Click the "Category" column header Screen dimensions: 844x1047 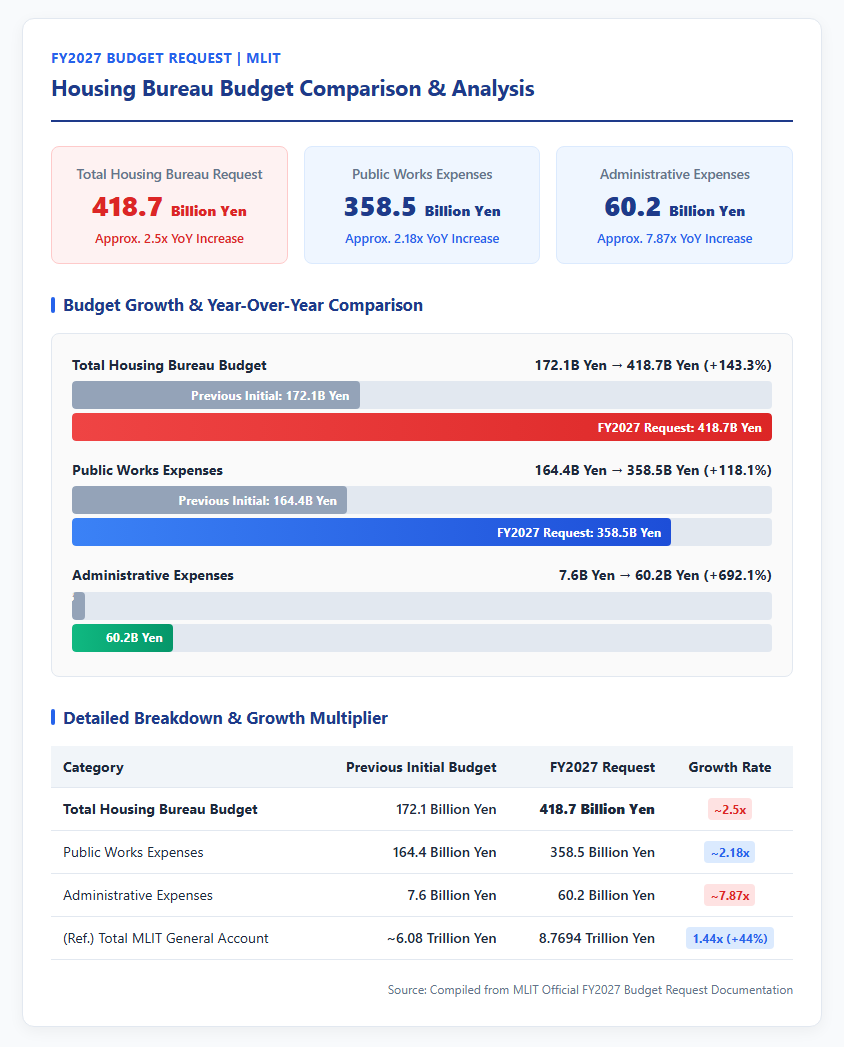(x=93, y=767)
